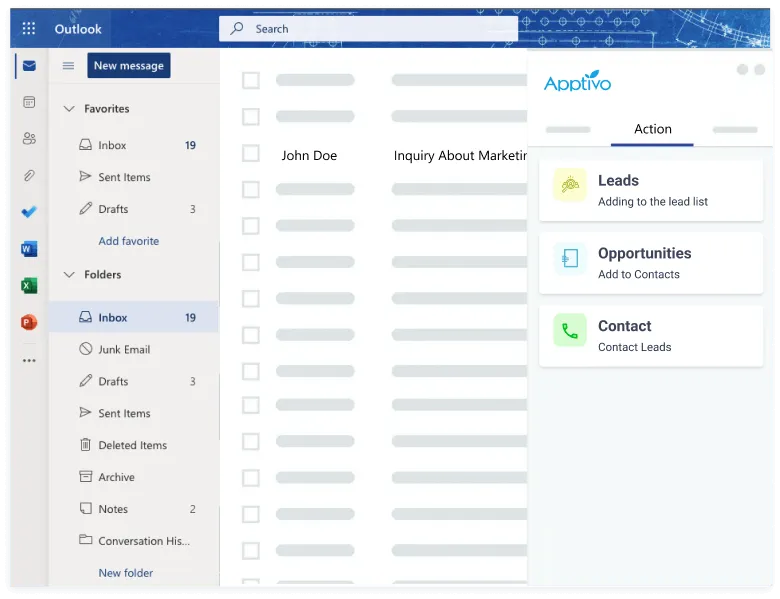Image resolution: width=780 pixels, height=599 pixels.
Task: Launch PowerPoint from the left rail
Action: click(x=29, y=322)
